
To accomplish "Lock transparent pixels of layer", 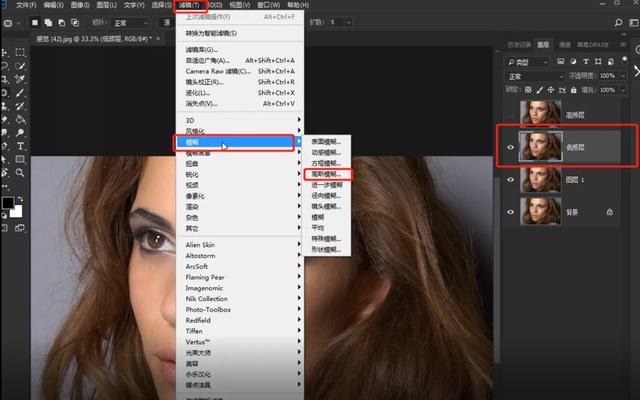I will (528, 90).
